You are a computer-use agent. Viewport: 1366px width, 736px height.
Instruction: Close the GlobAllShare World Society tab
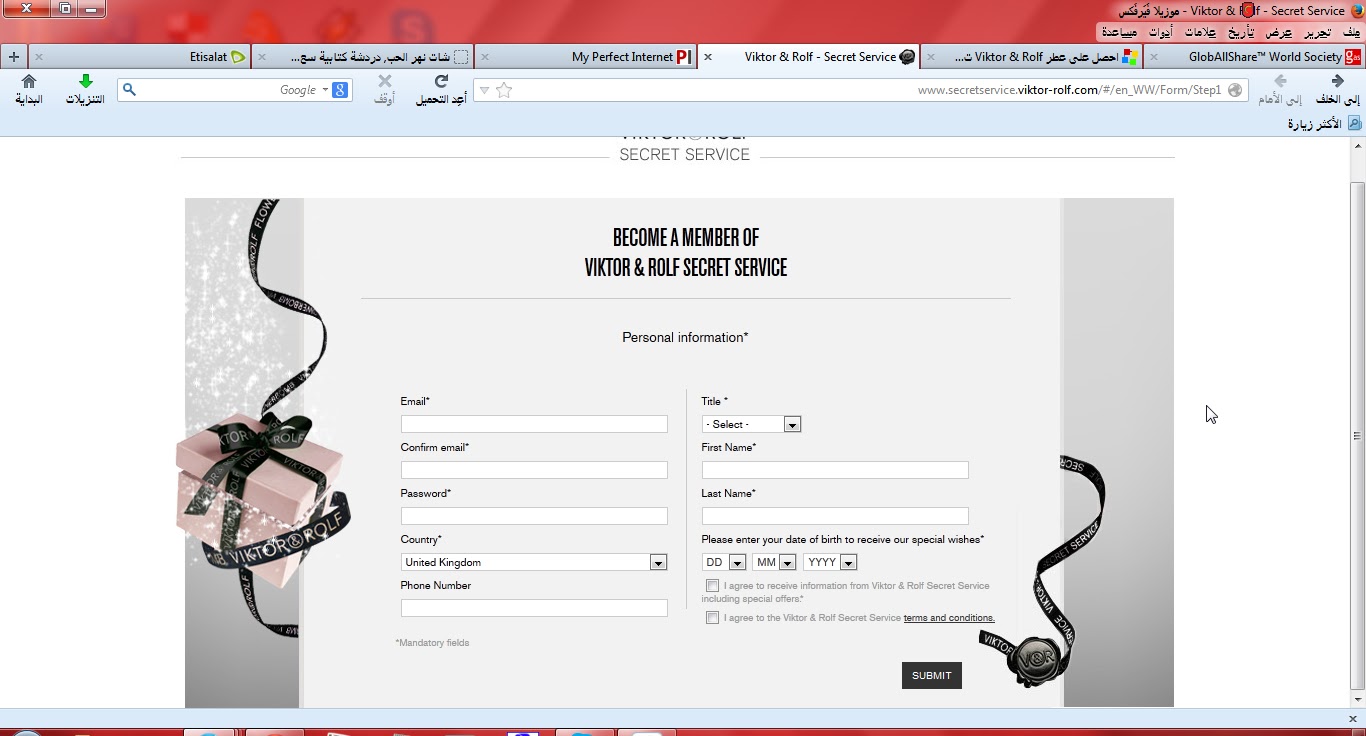1153,57
